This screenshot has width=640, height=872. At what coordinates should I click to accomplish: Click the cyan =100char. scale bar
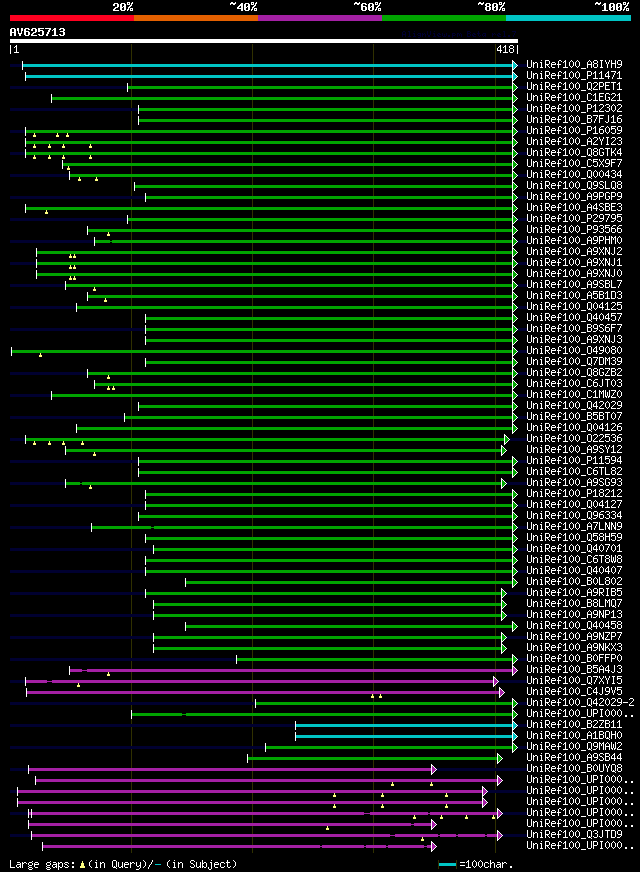click(448, 865)
